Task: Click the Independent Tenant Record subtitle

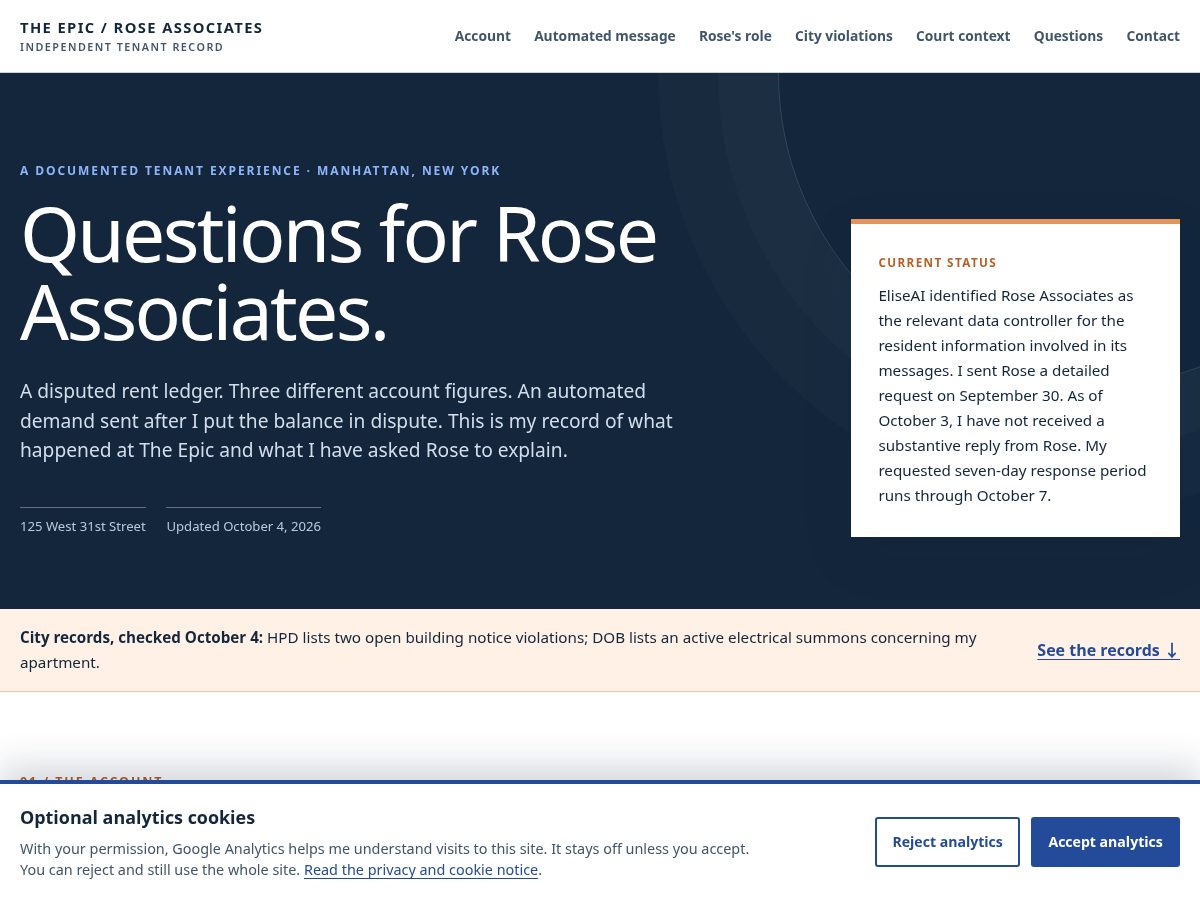Action: (122, 48)
